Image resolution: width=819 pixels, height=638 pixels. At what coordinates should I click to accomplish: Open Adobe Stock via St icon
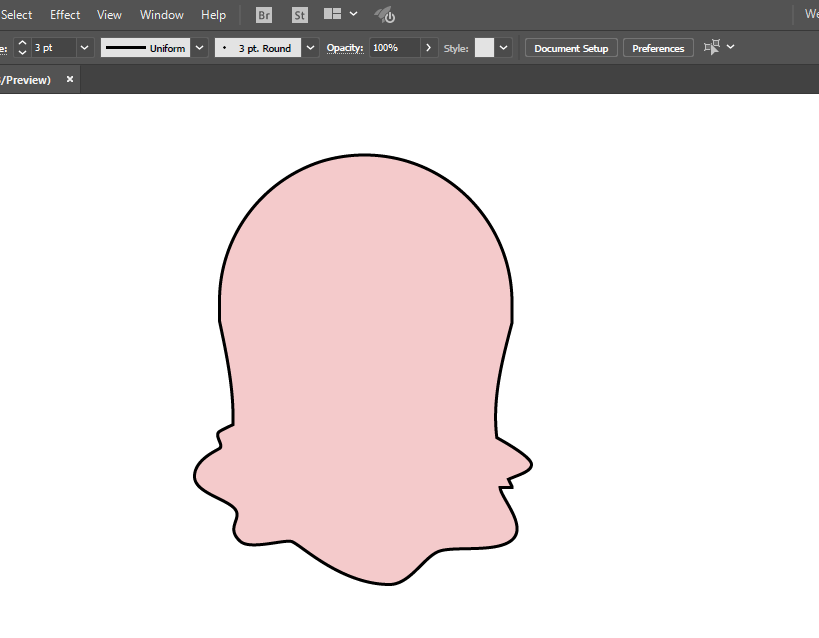click(x=299, y=15)
